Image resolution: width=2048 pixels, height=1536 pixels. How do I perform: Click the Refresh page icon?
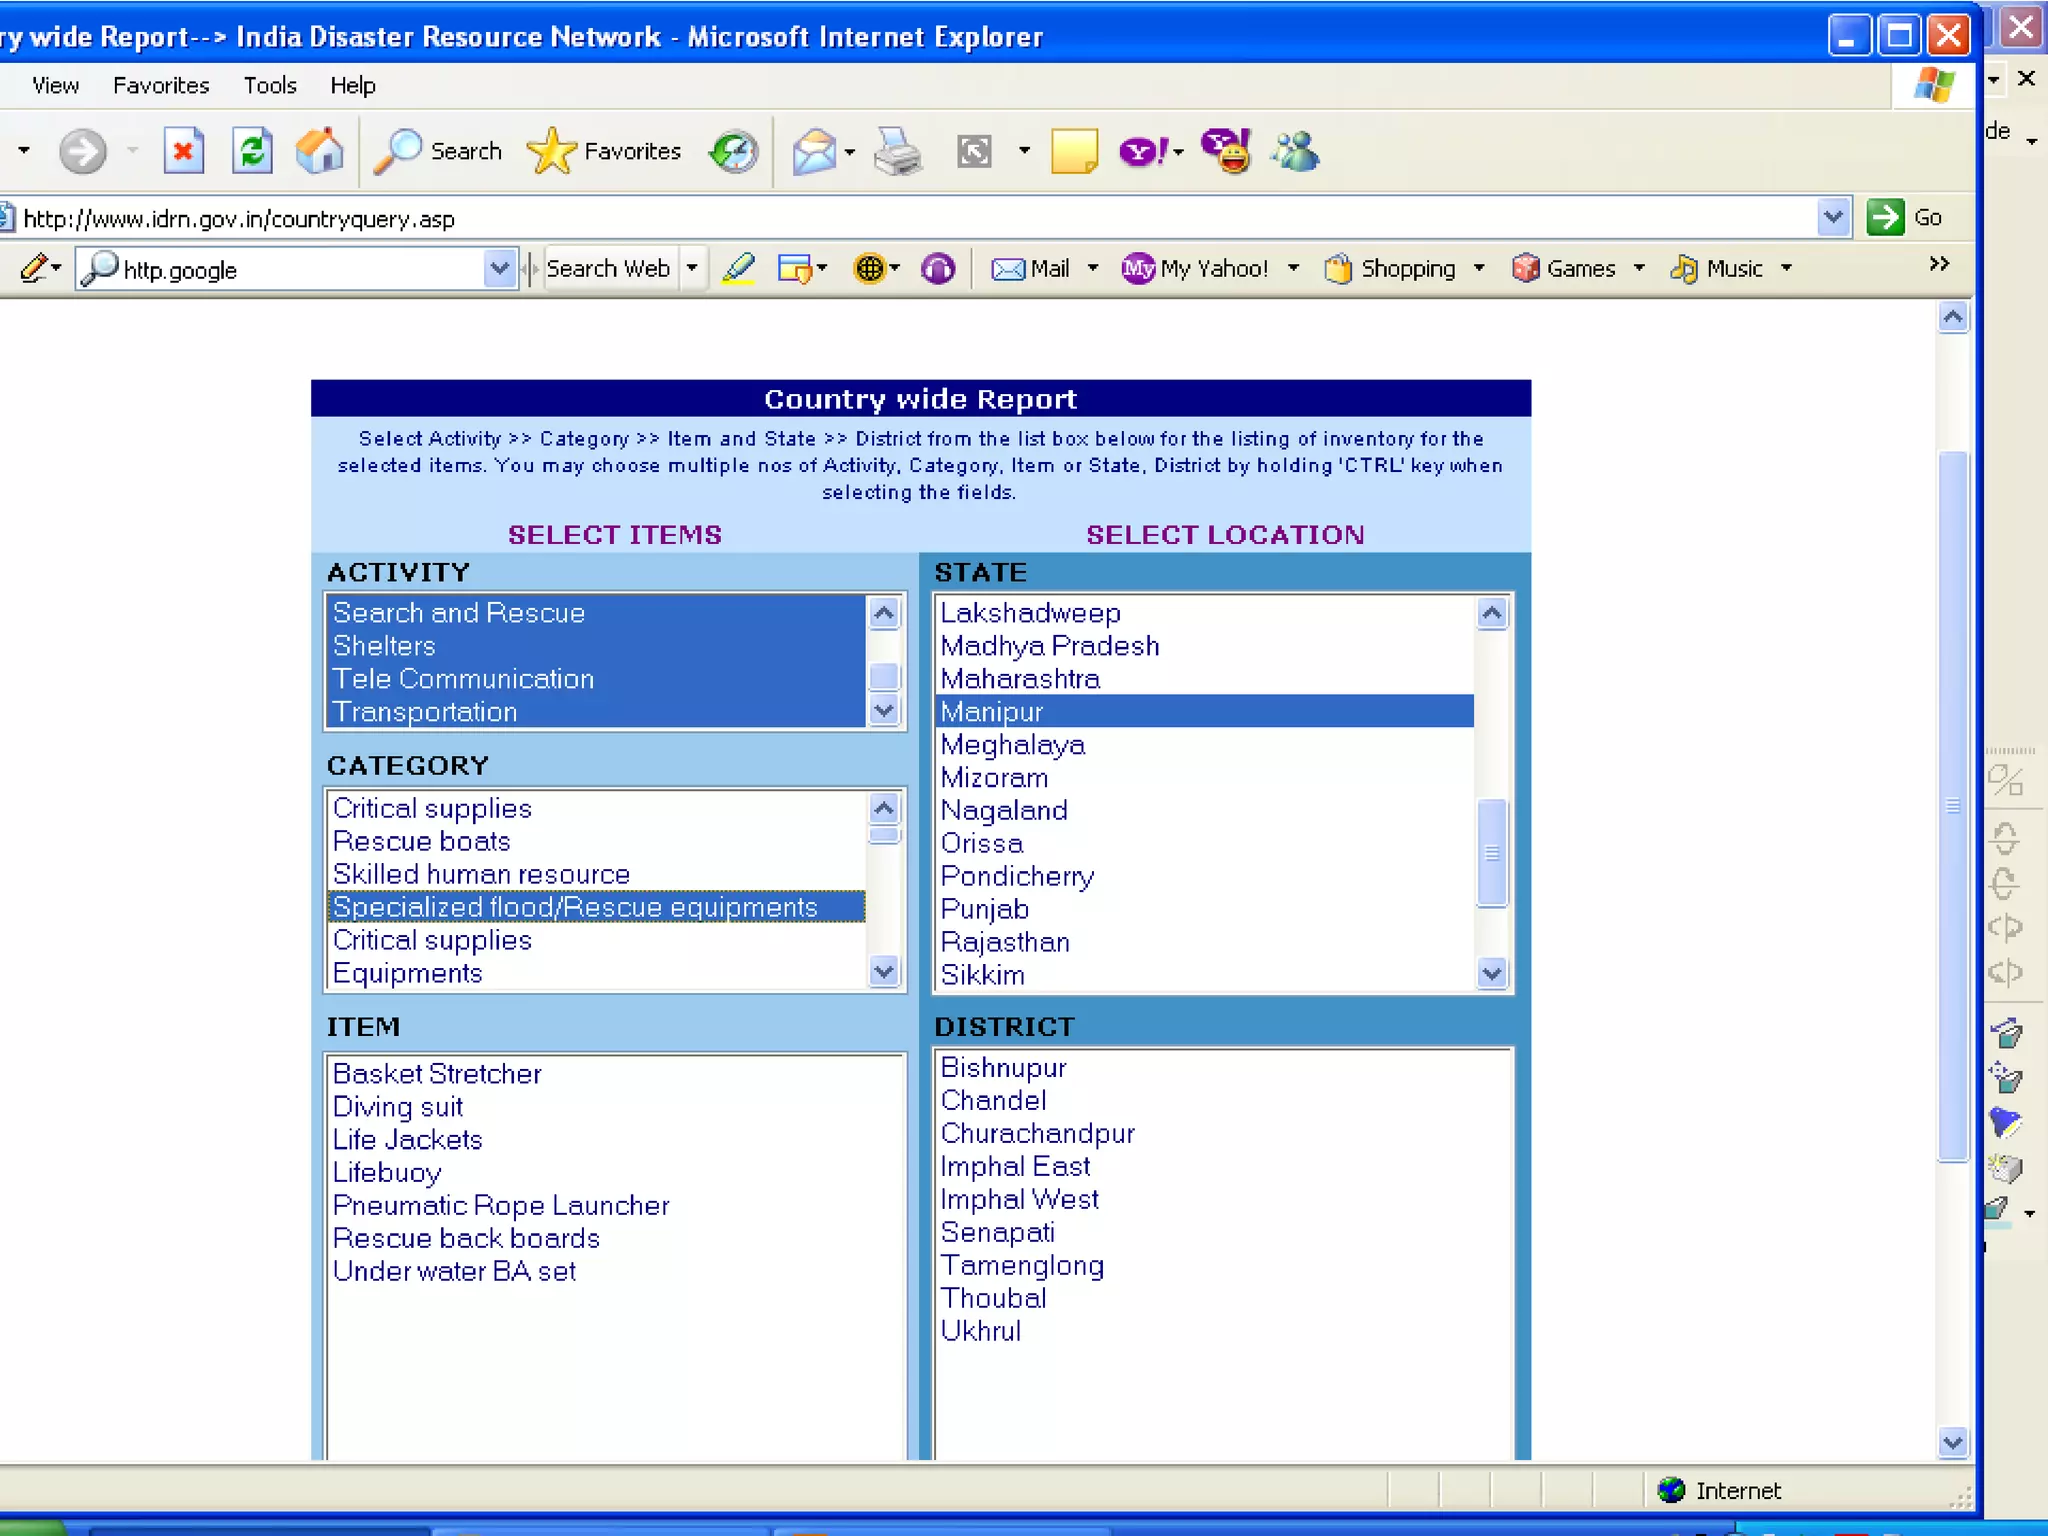pyautogui.click(x=252, y=152)
